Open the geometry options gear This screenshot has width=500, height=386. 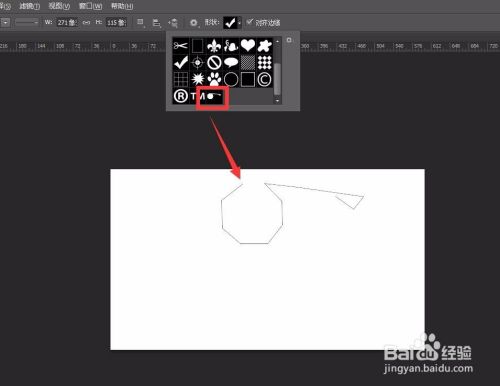pos(194,23)
